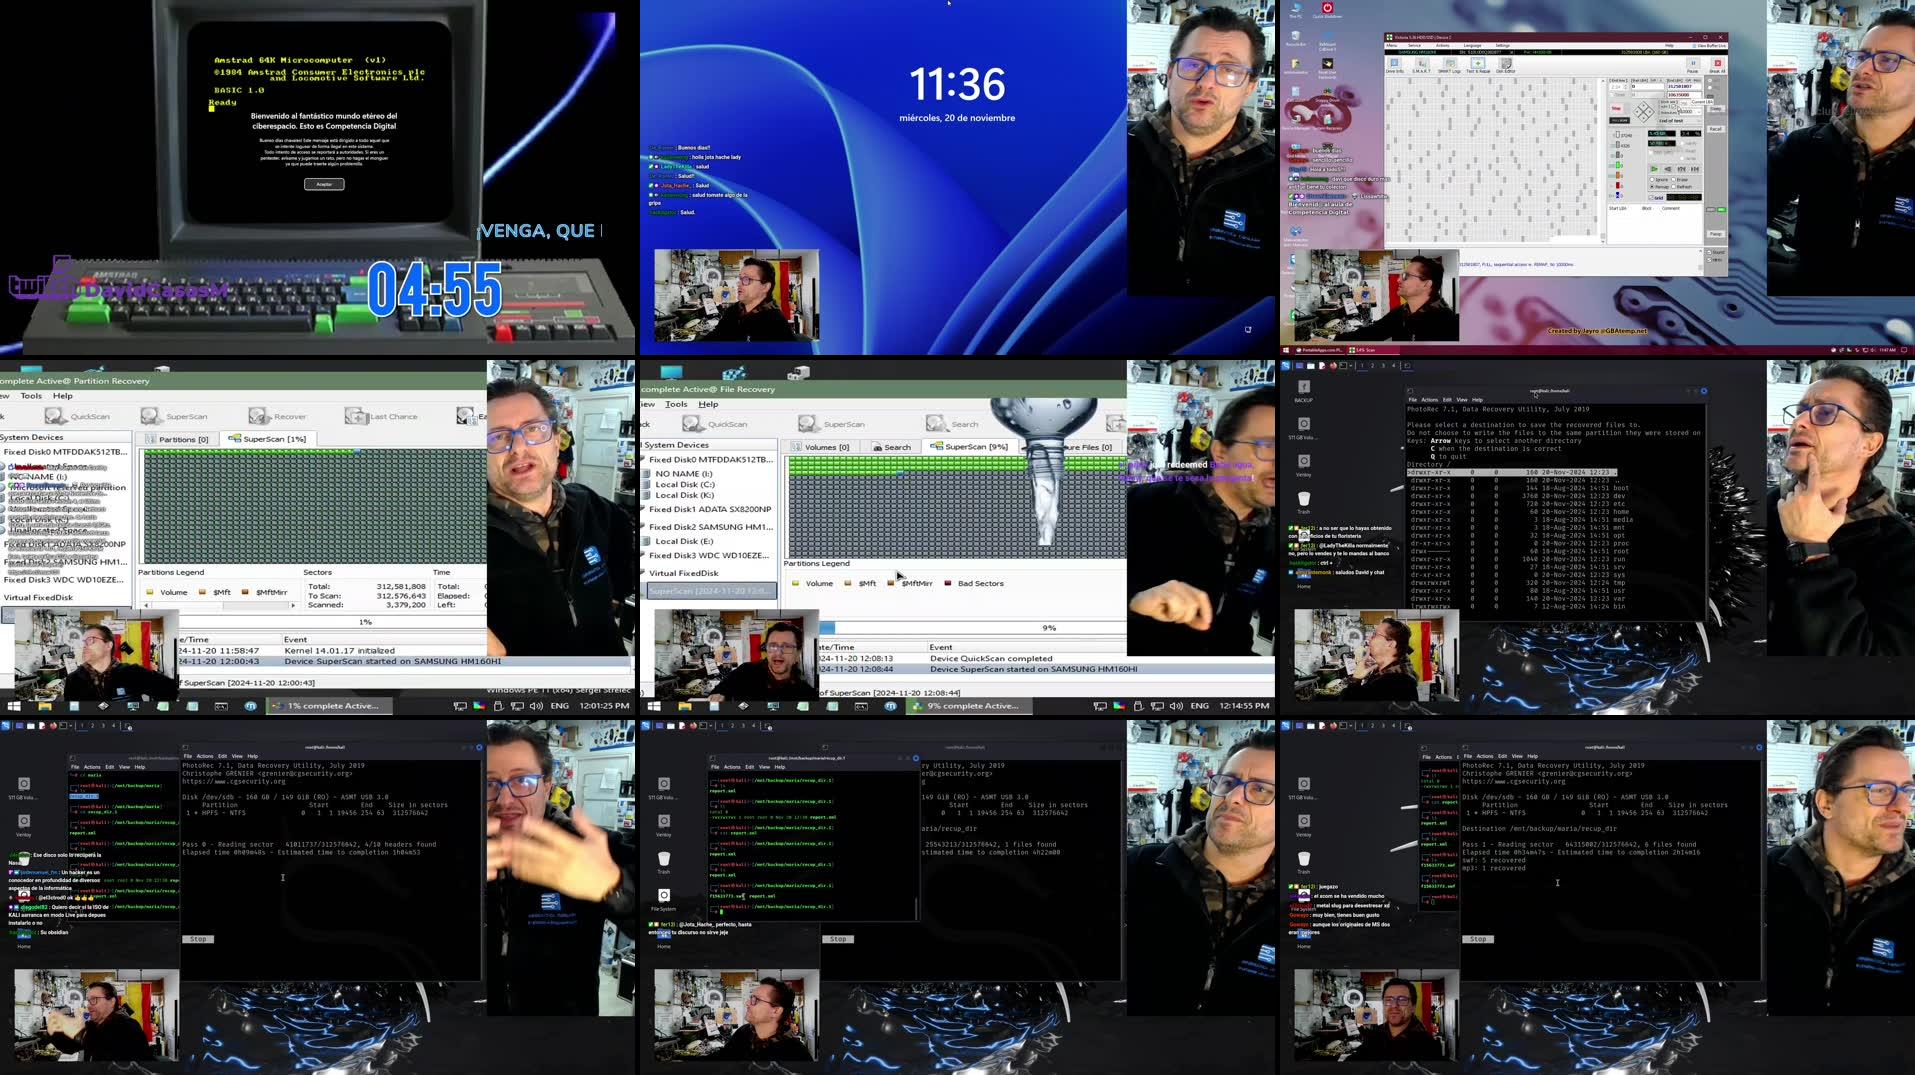Open the Help menu in File Recovery

(708, 404)
